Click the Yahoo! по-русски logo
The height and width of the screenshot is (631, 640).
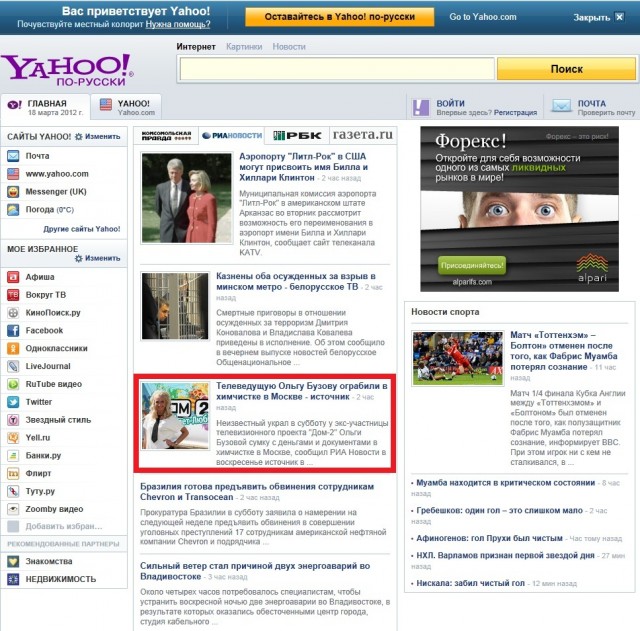67,70
